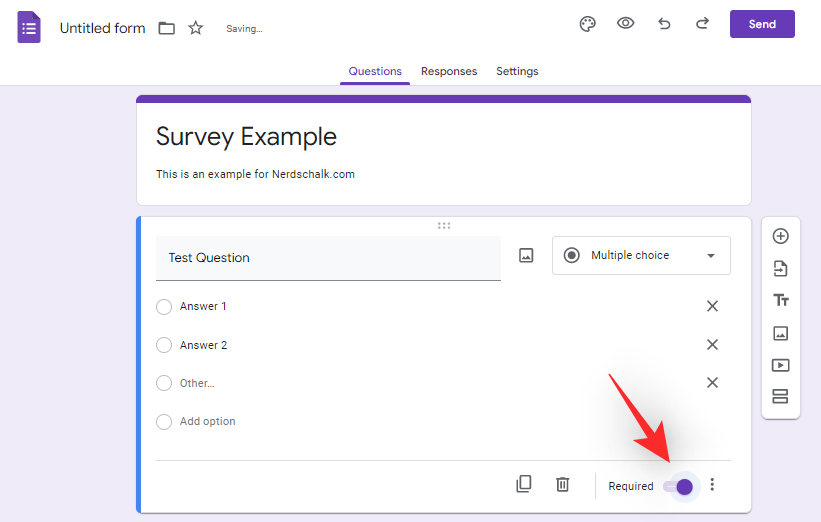821x522 pixels.
Task: Click the Test Question title field
Action: [x=328, y=258]
